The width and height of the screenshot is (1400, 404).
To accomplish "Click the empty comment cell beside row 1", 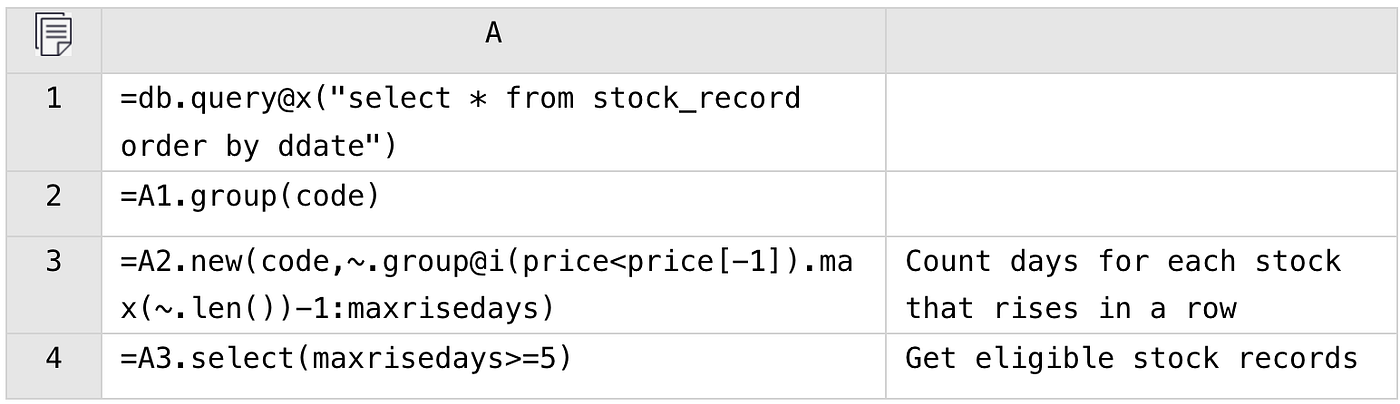I will (1139, 122).
